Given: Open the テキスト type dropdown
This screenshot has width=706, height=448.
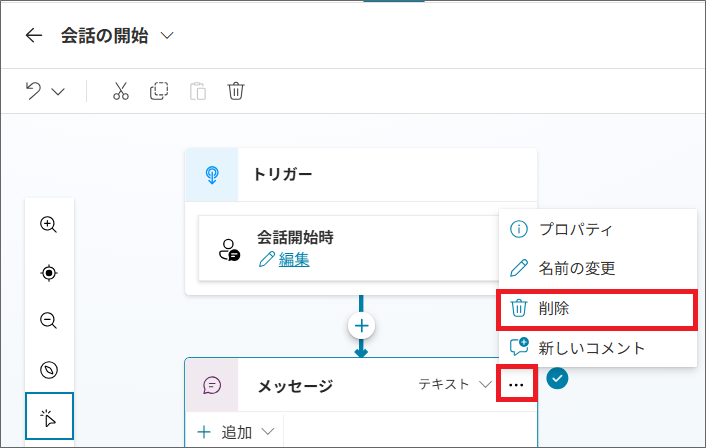Looking at the screenshot, I should point(456,384).
